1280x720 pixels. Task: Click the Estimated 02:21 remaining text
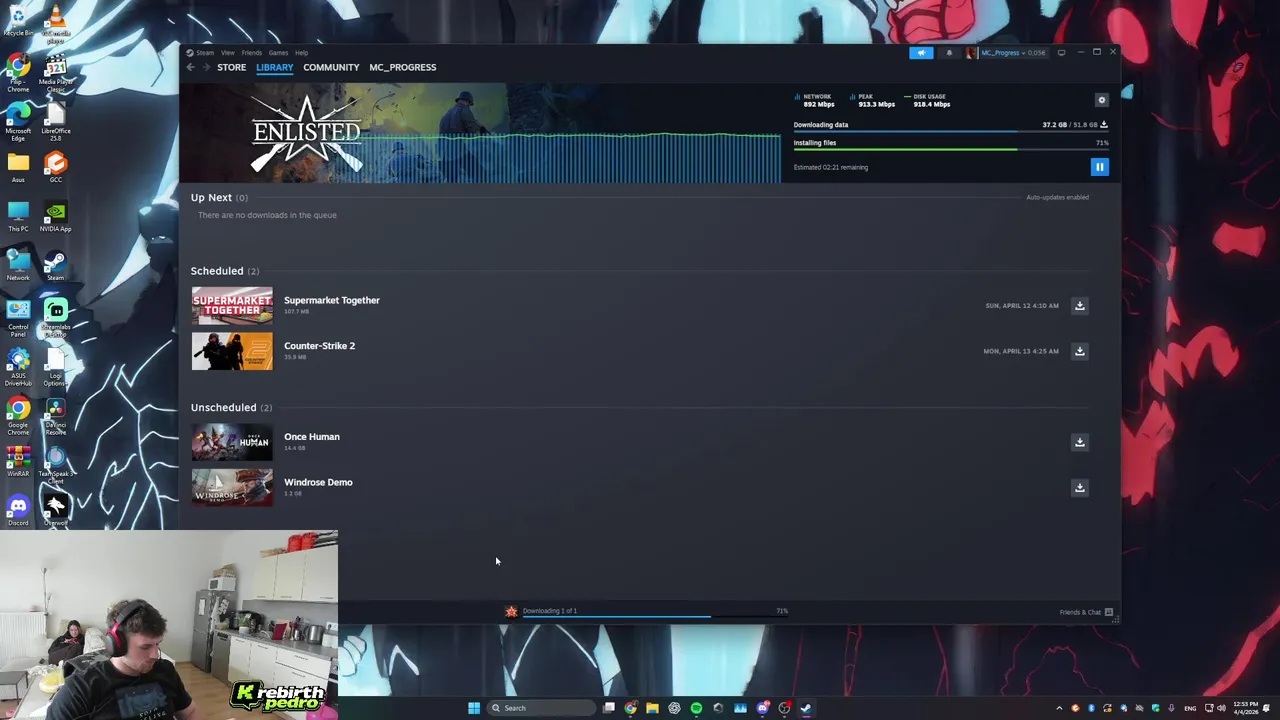[x=831, y=167]
